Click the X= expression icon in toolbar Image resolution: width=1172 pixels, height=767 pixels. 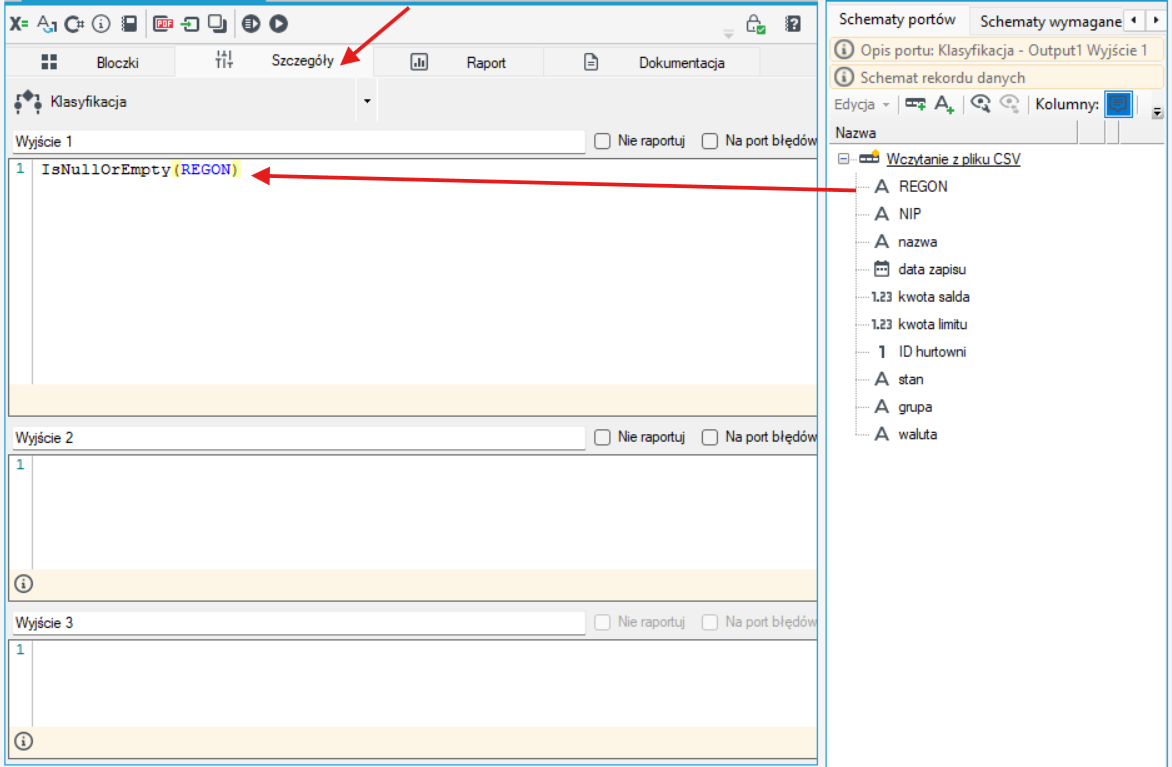coord(19,24)
